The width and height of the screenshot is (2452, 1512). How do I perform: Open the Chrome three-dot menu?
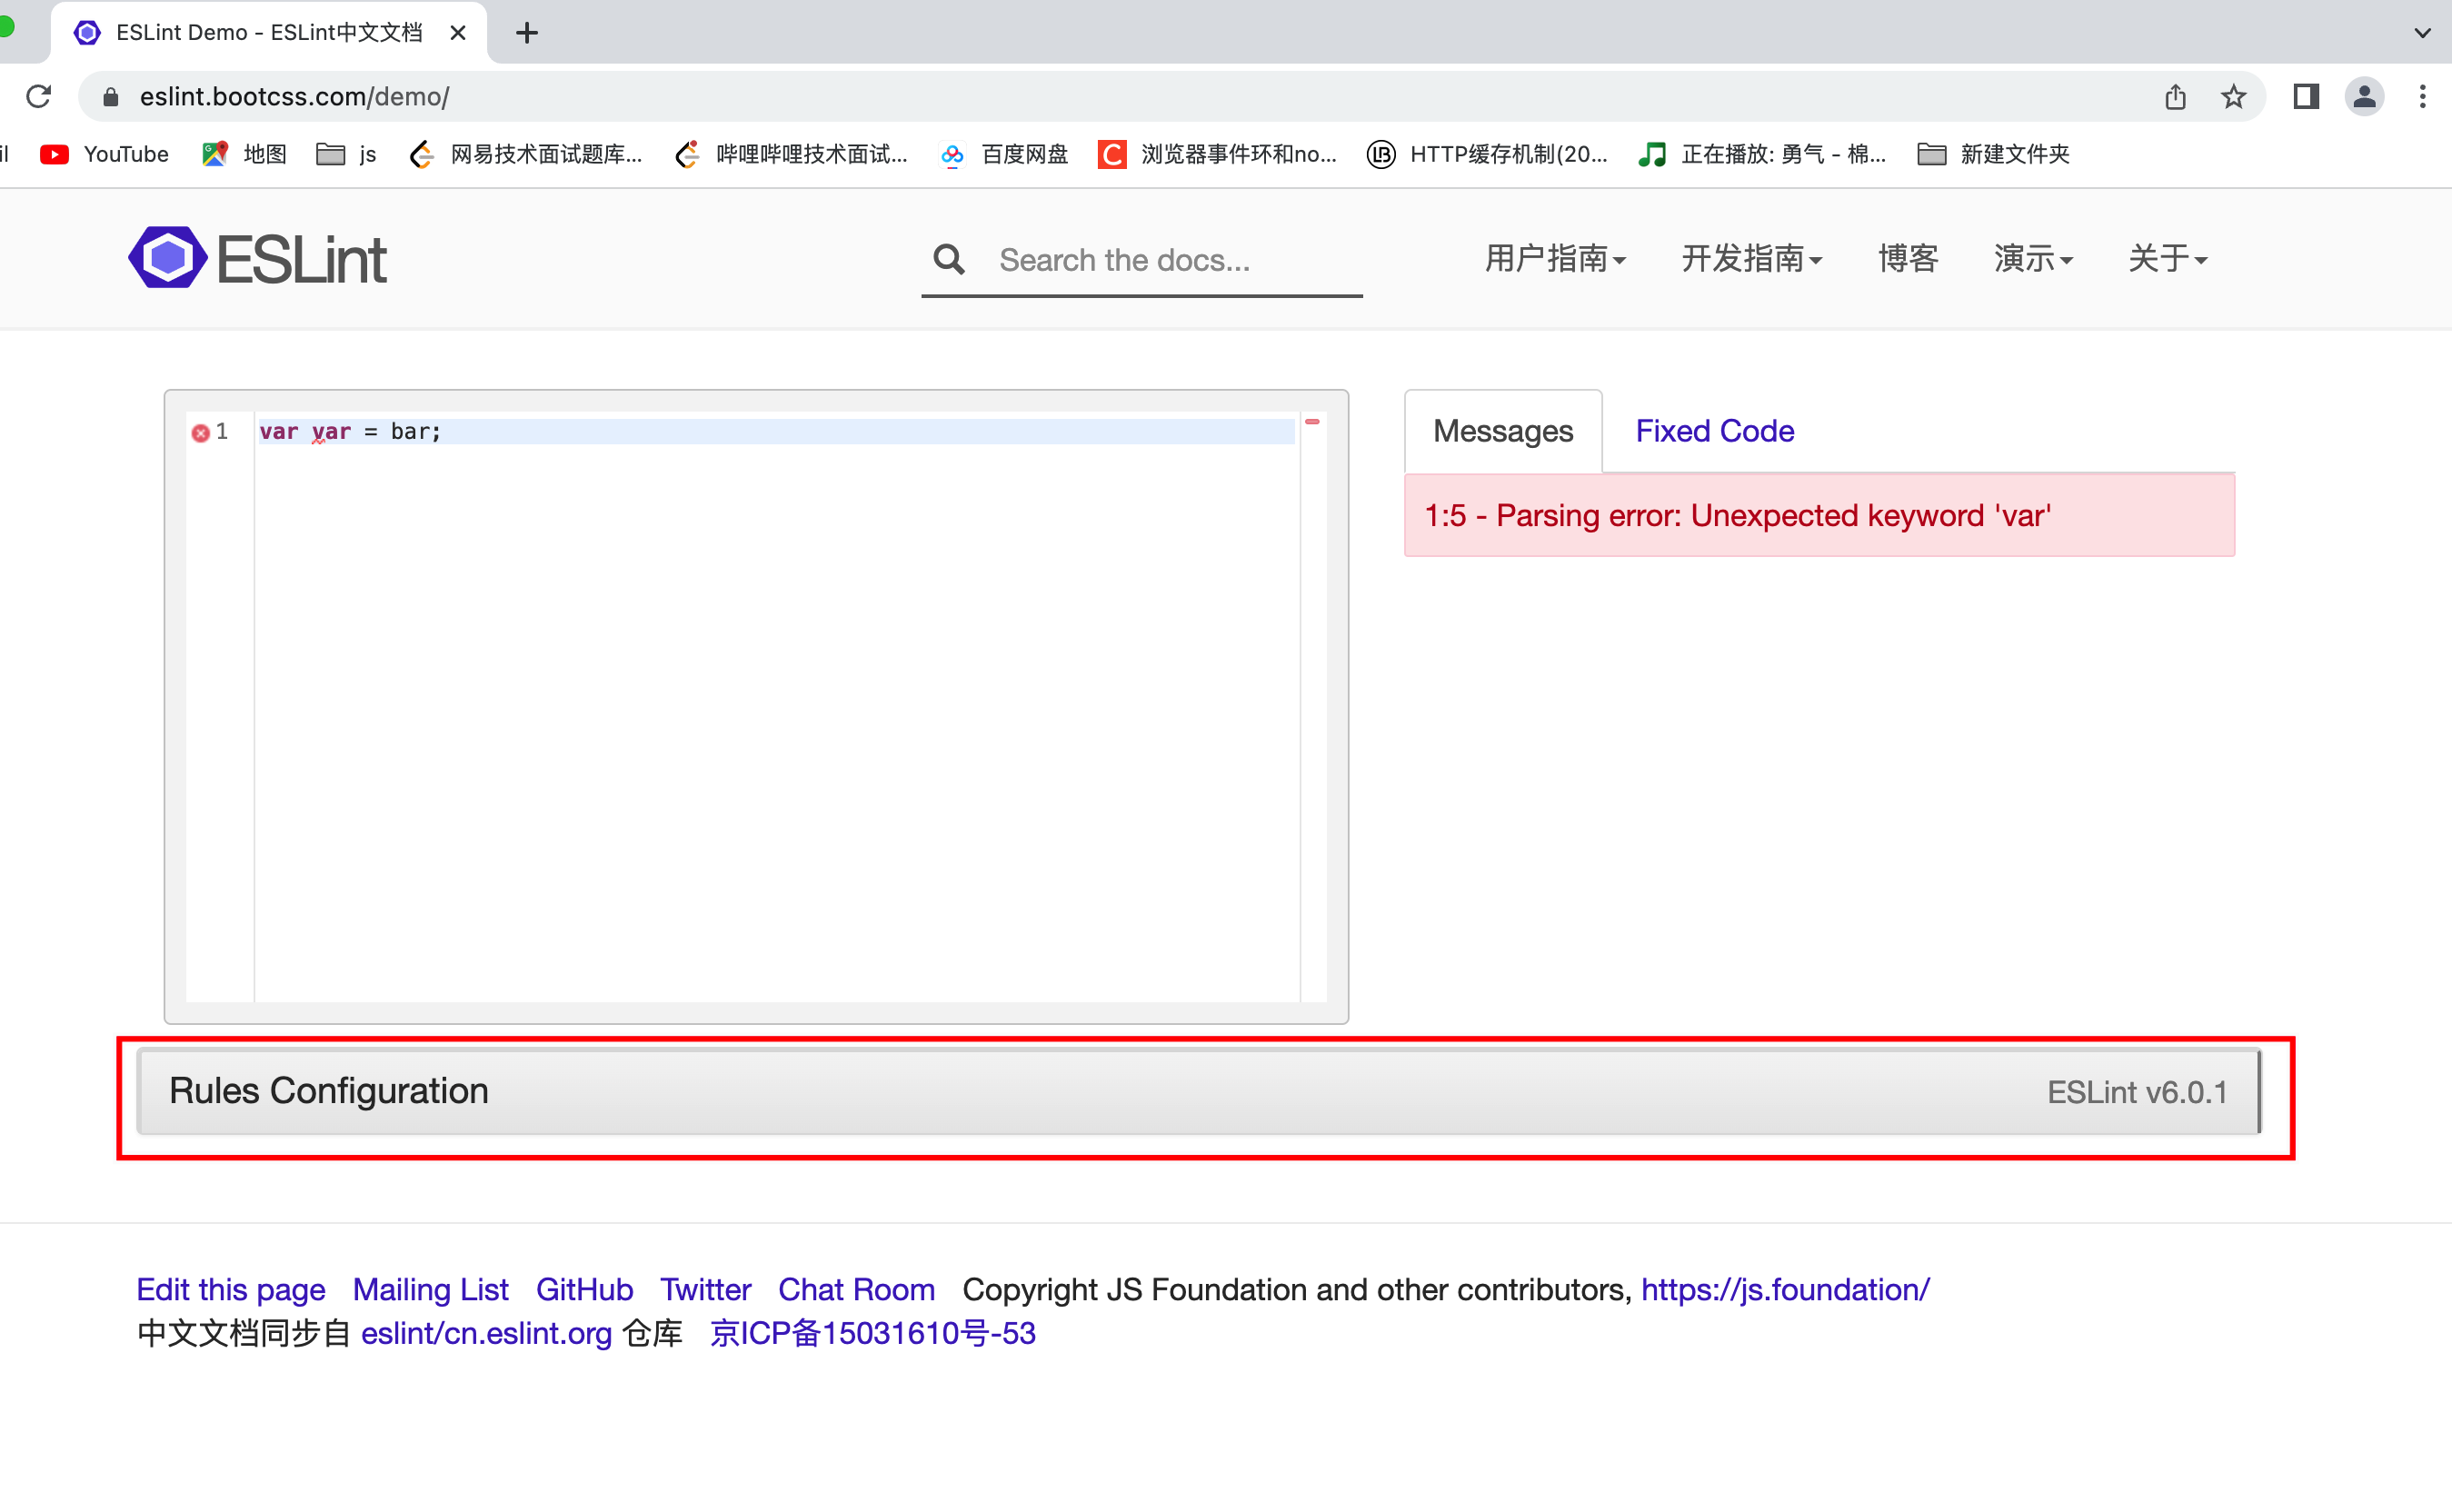pyautogui.click(x=2422, y=96)
